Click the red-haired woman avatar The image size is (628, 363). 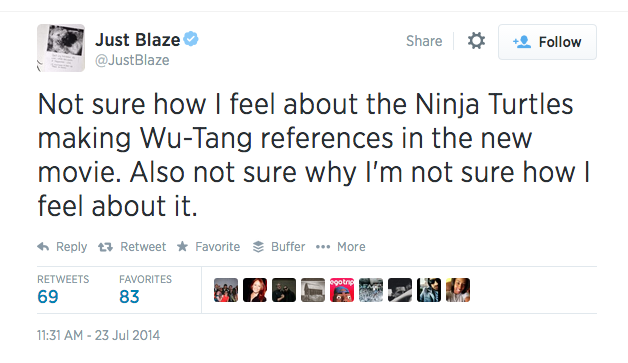coord(255,290)
